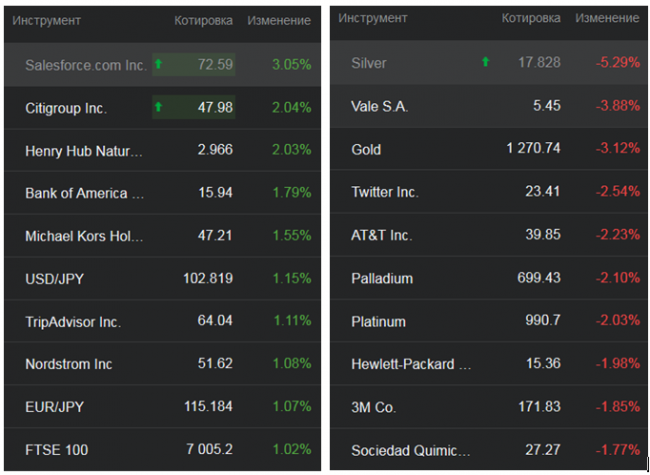Viewport: 650px width, 475px height.
Task: Click Silver's -5.29% change value
Action: tap(616, 63)
